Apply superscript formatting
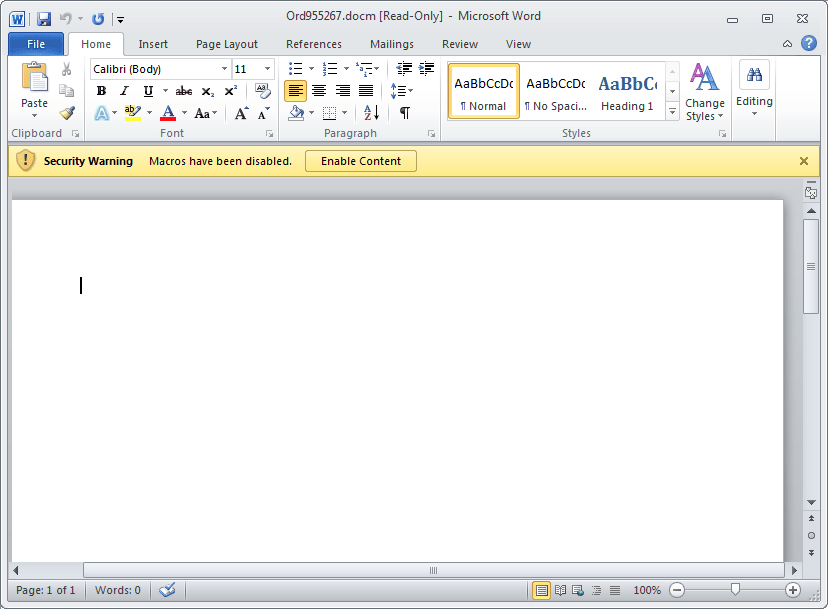 click(231, 91)
